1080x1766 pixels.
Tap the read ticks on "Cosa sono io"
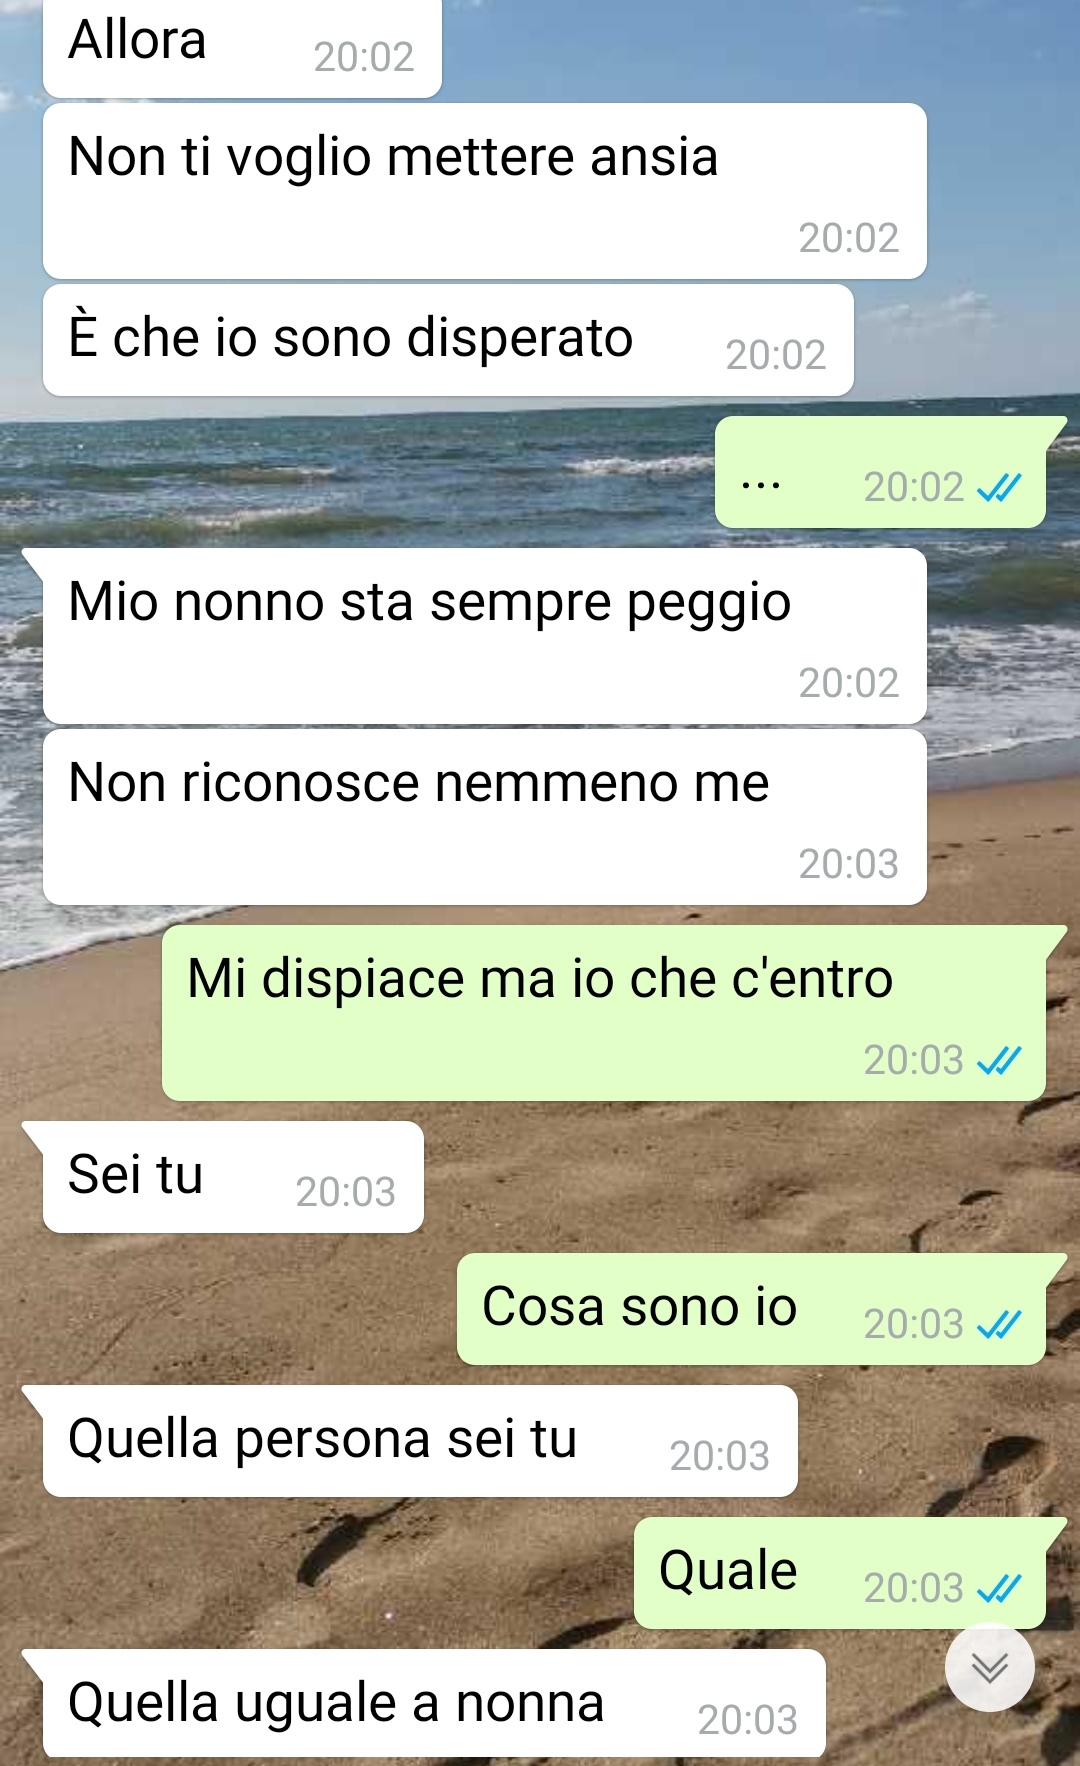999,1324
